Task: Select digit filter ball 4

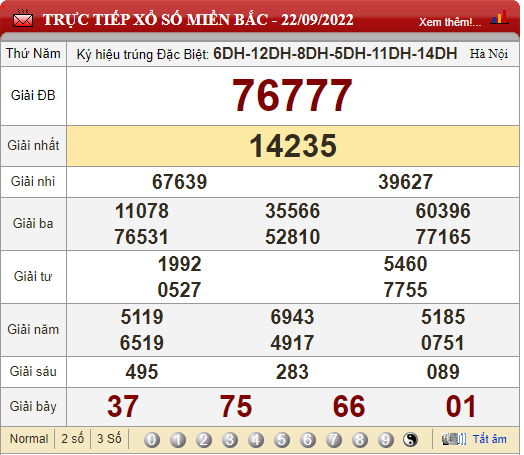Action: [x=256, y=440]
